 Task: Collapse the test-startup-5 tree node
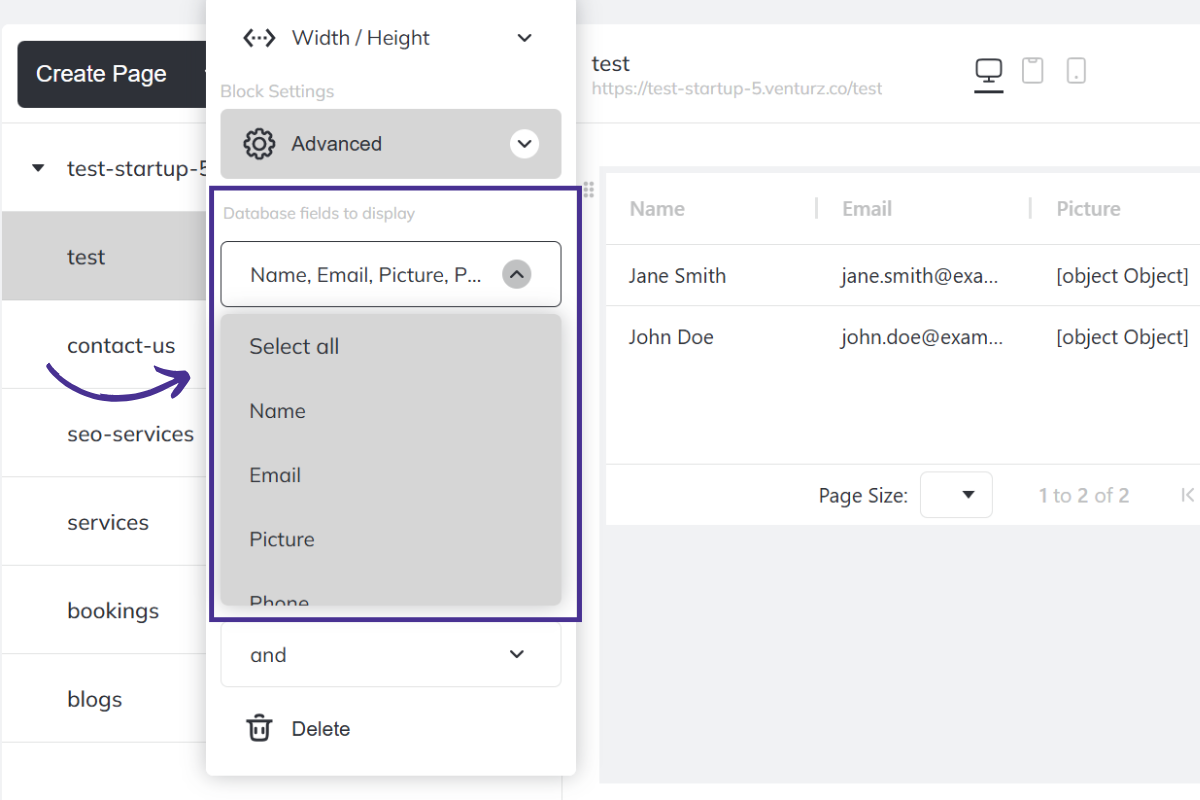click(x=38, y=169)
